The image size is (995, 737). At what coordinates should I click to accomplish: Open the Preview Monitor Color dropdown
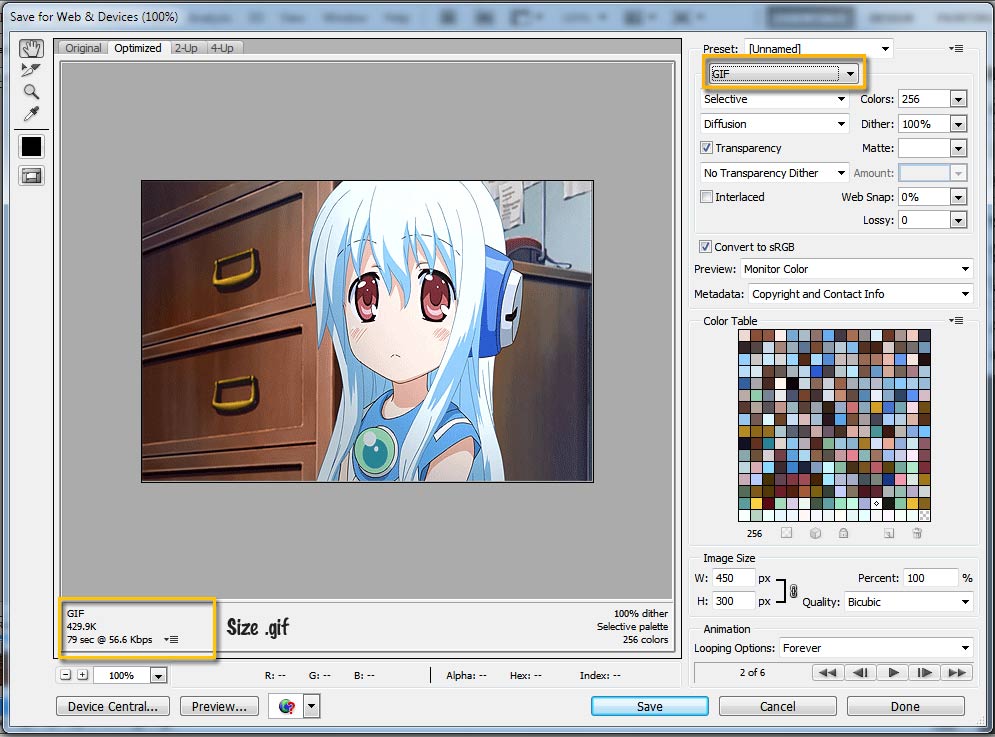856,269
